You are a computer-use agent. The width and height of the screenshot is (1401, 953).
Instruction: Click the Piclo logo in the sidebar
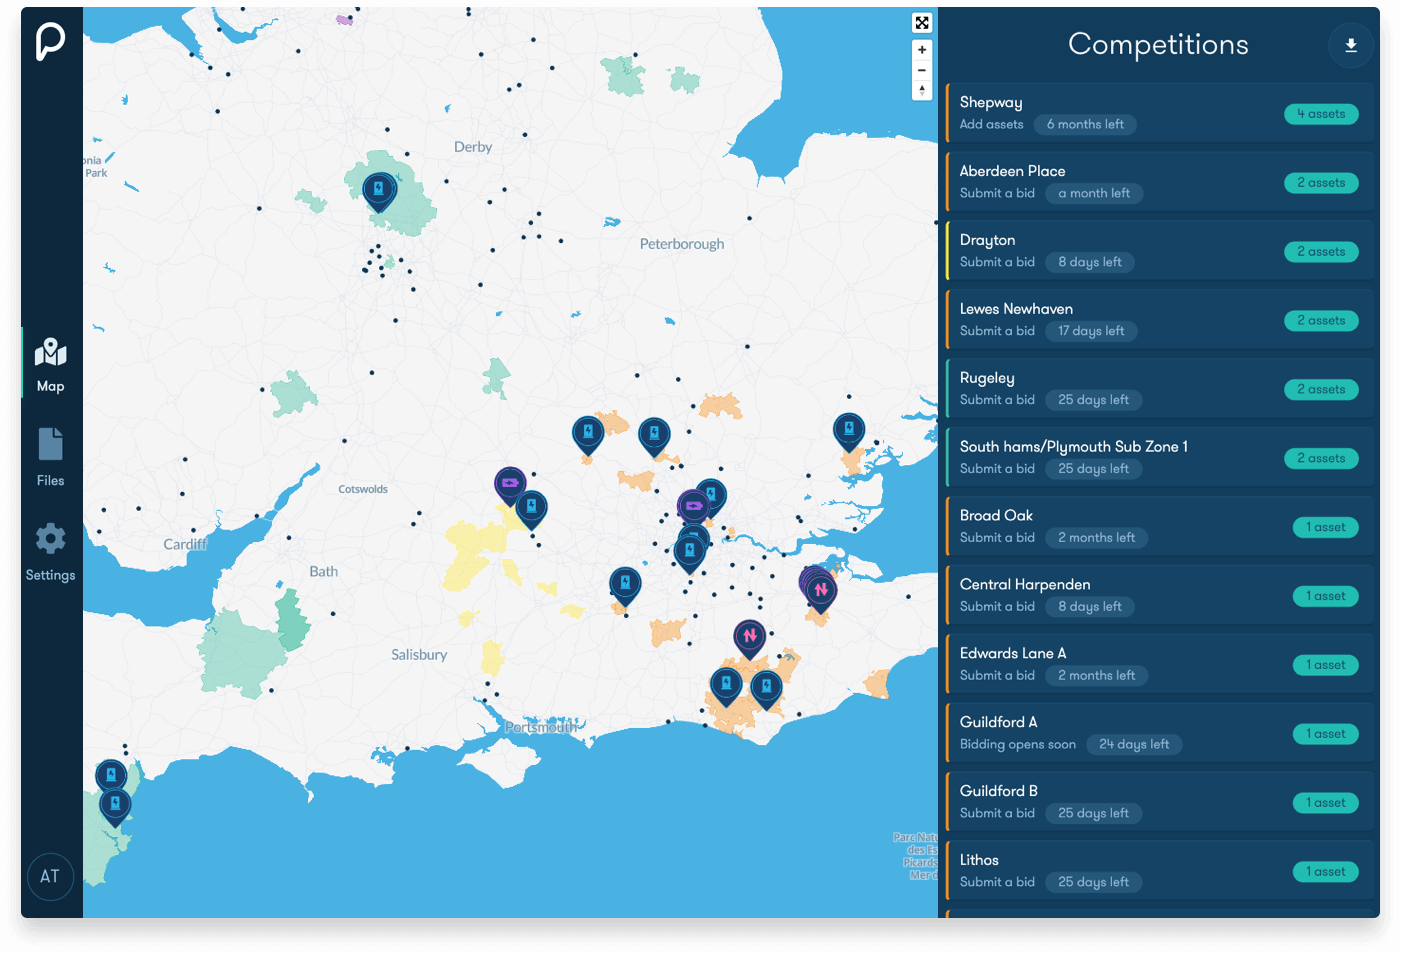point(50,42)
